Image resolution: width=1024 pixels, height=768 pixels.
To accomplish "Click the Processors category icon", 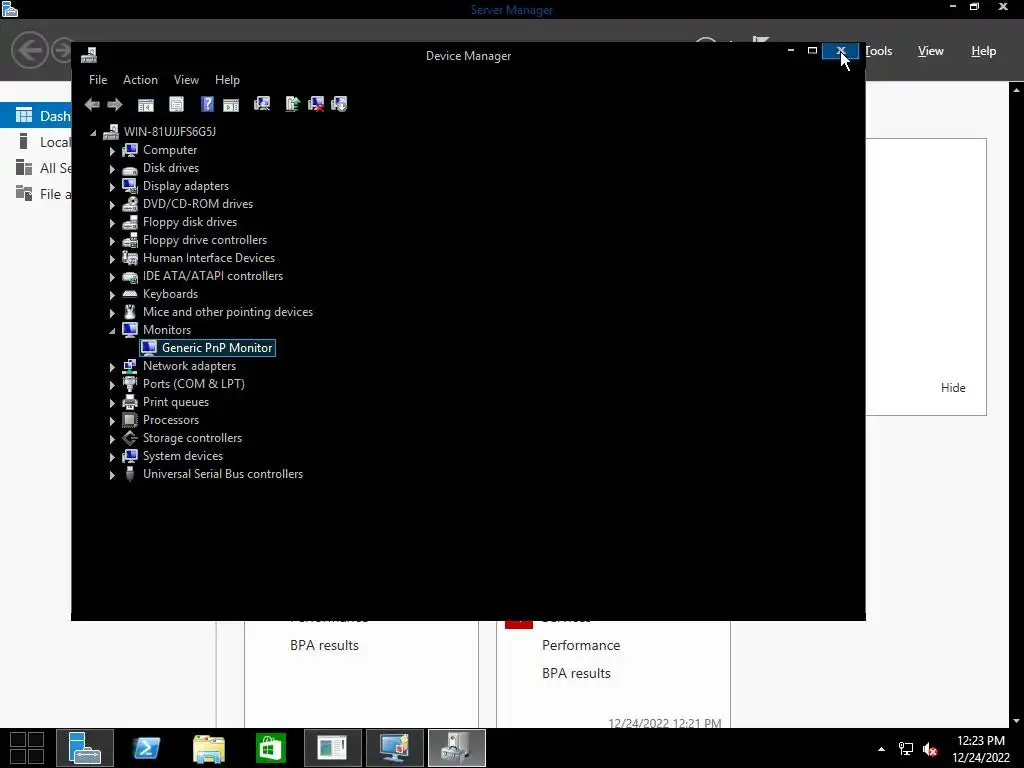I will [130, 420].
